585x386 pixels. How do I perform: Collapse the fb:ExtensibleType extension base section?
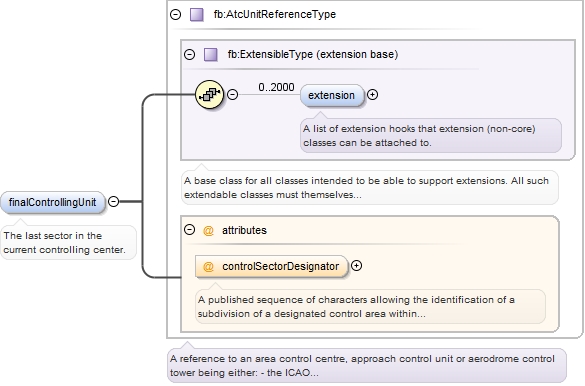[190, 54]
